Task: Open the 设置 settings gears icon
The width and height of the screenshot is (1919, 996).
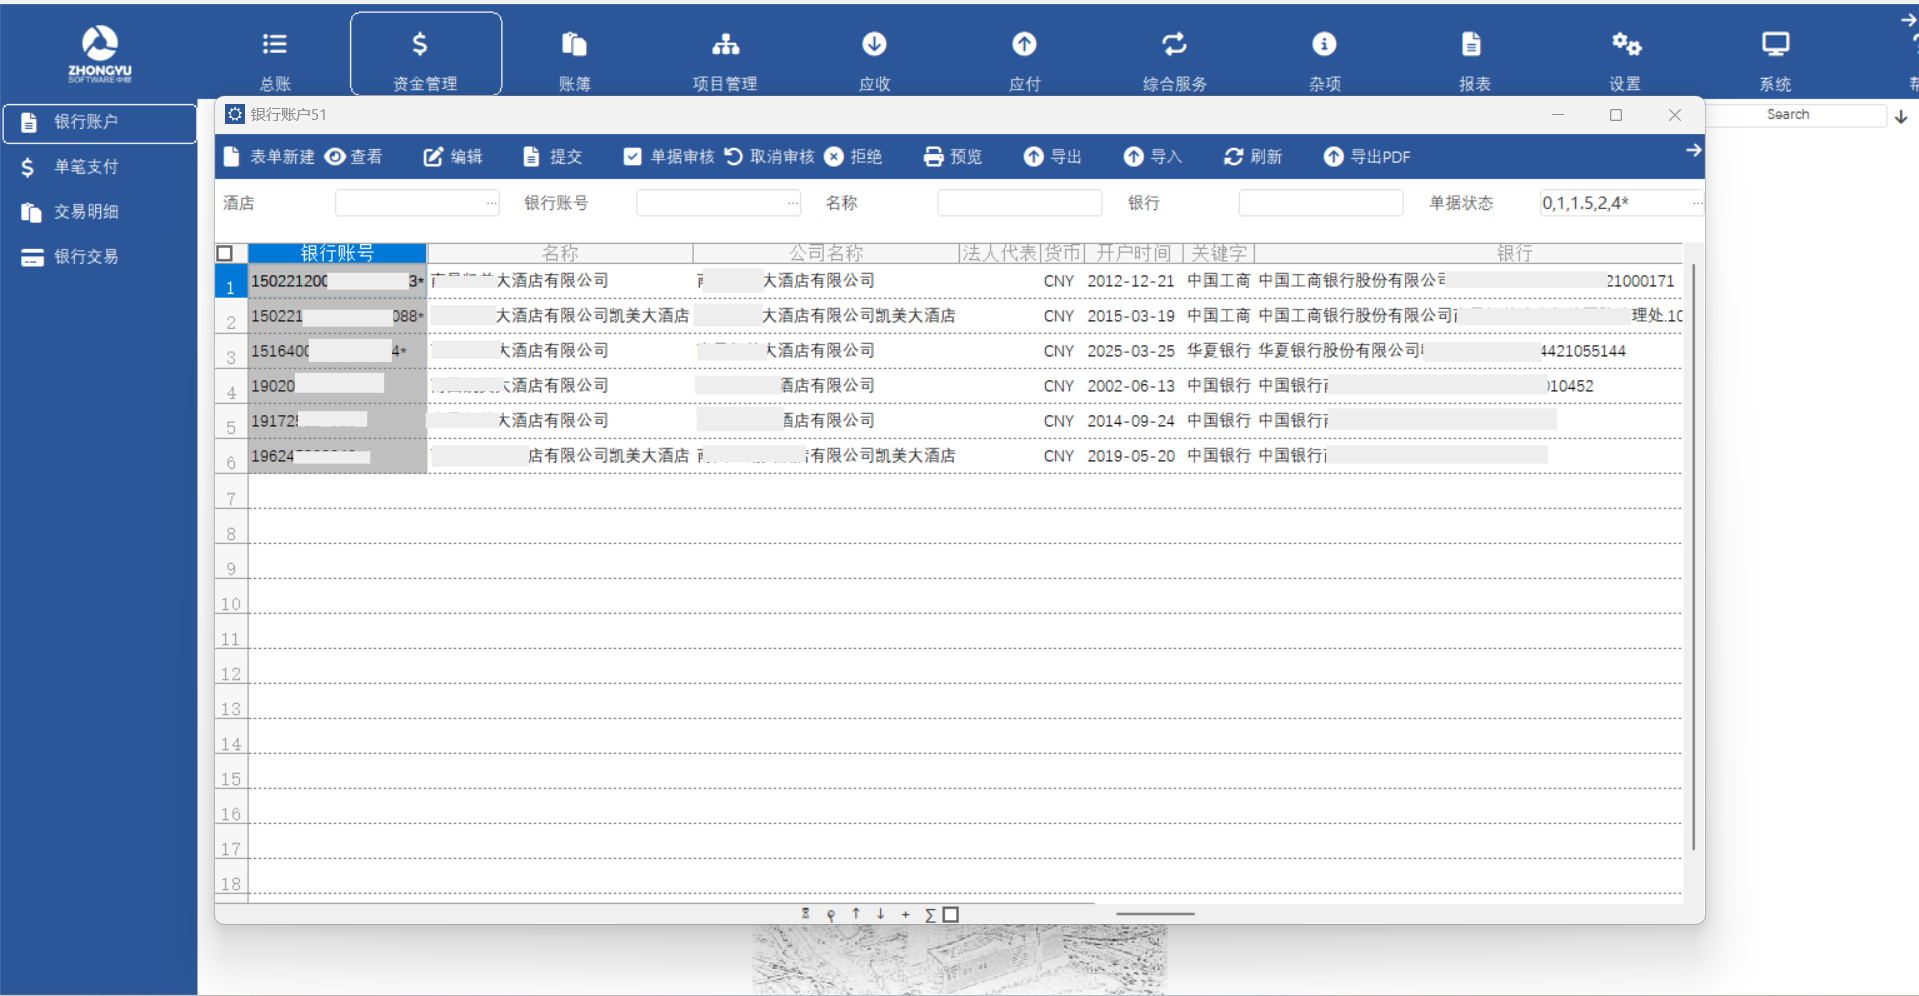Action: pos(1625,44)
